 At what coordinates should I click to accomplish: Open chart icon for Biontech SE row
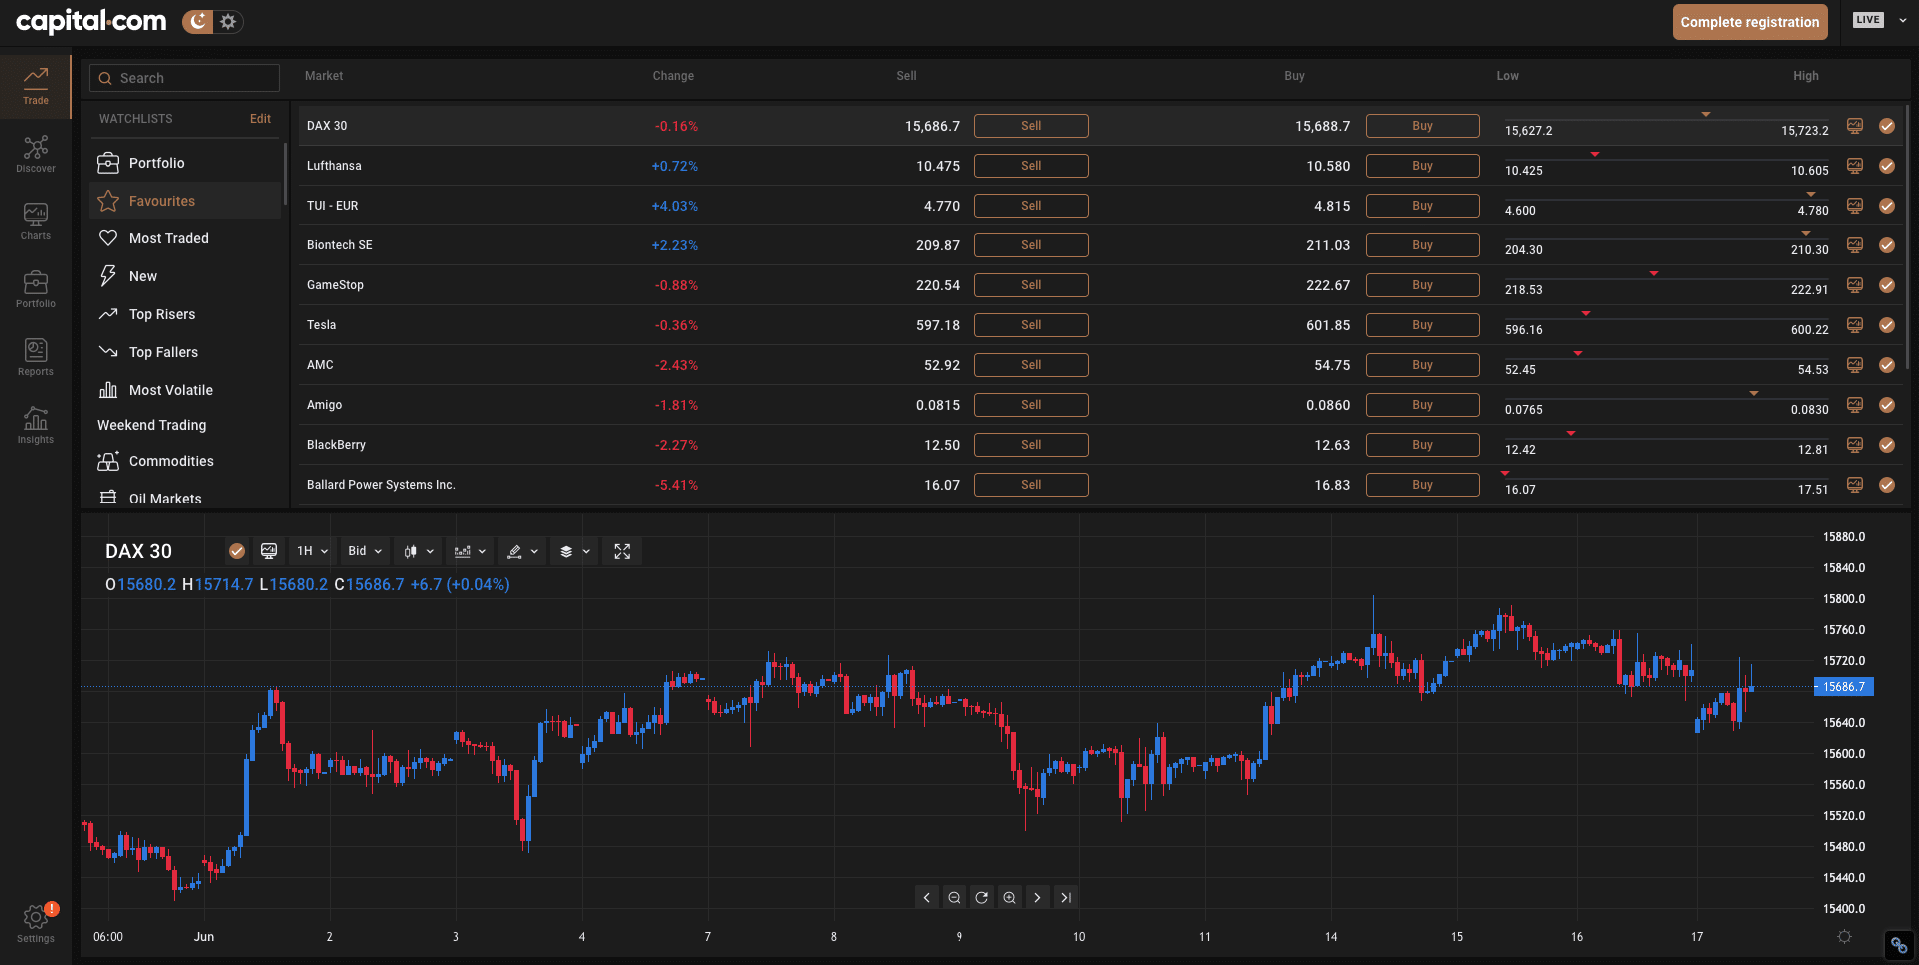[1855, 245]
